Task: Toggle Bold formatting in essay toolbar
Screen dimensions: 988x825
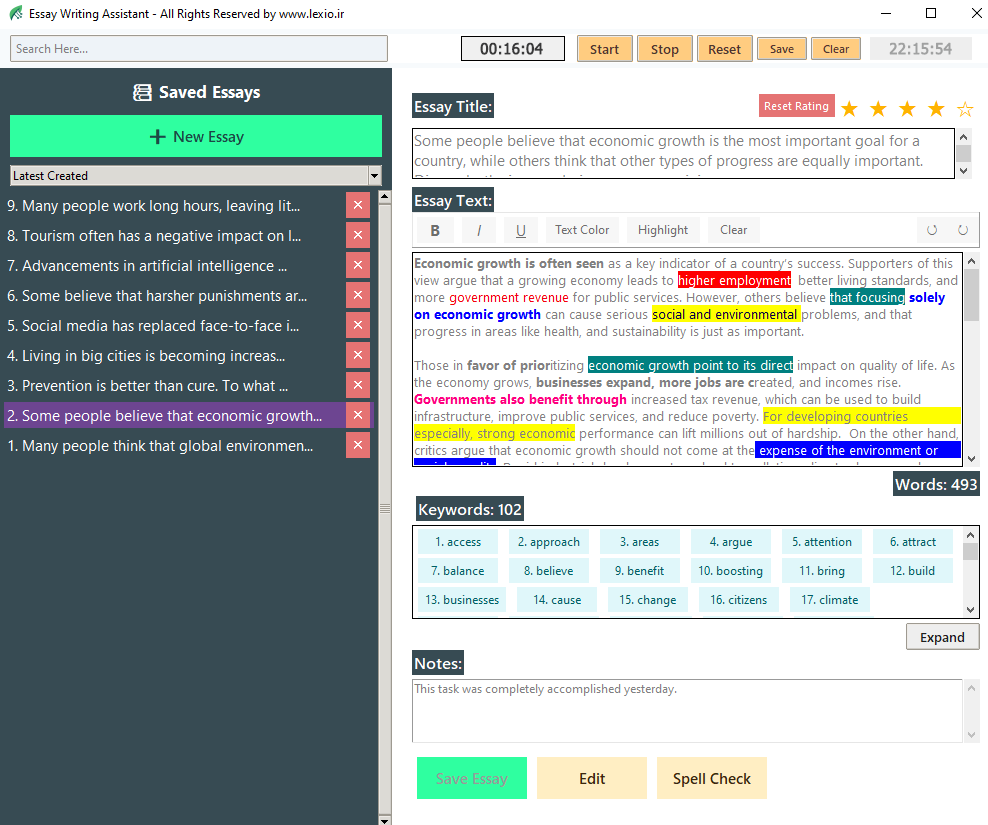Action: pos(435,230)
